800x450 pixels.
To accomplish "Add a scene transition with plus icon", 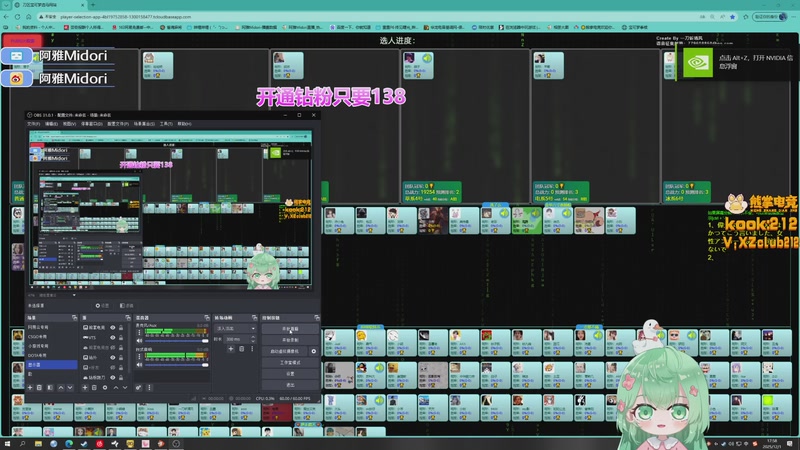I will click(231, 349).
